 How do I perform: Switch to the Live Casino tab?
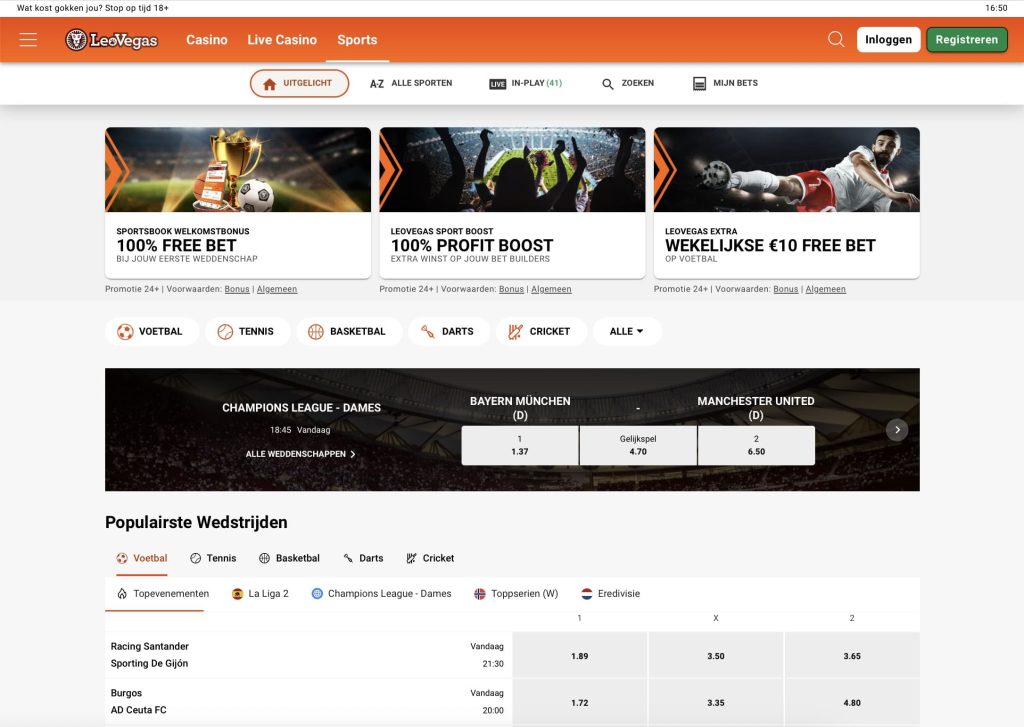pos(281,39)
